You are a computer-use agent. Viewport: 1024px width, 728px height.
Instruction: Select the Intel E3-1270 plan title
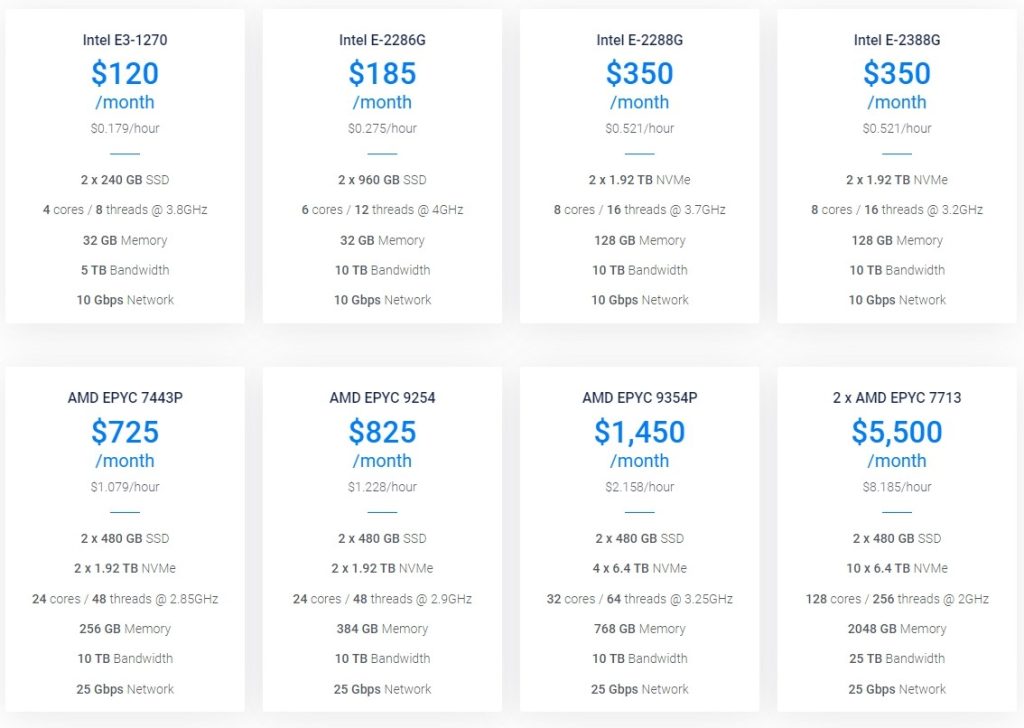125,40
